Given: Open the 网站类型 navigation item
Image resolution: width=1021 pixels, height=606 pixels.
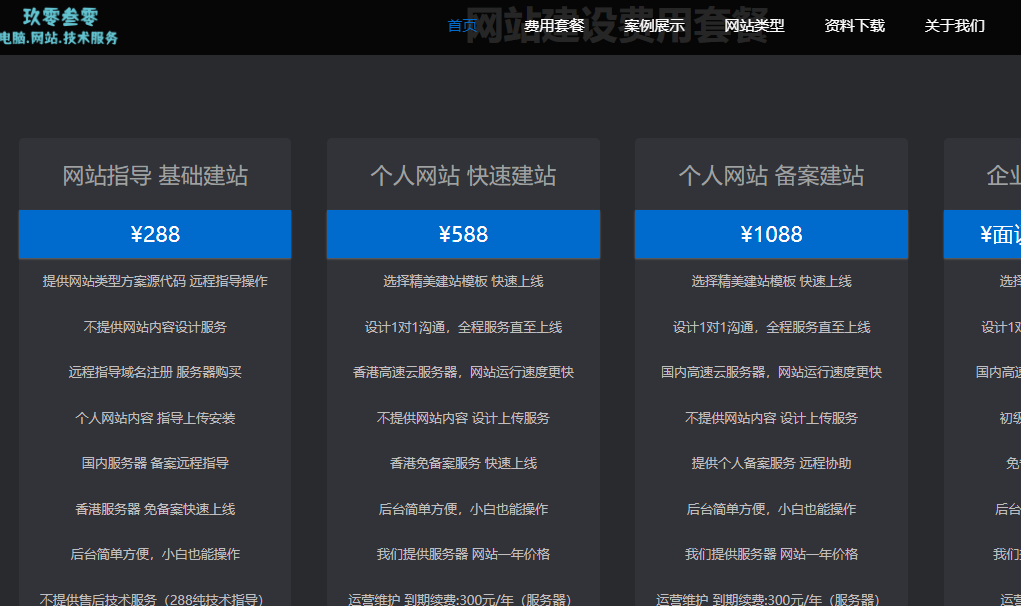Looking at the screenshot, I should 751,26.
